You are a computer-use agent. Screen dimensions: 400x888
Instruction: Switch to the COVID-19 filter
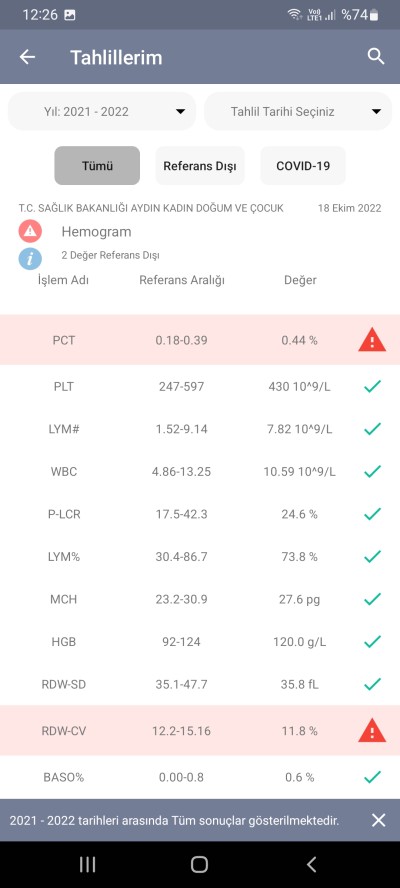click(x=303, y=166)
